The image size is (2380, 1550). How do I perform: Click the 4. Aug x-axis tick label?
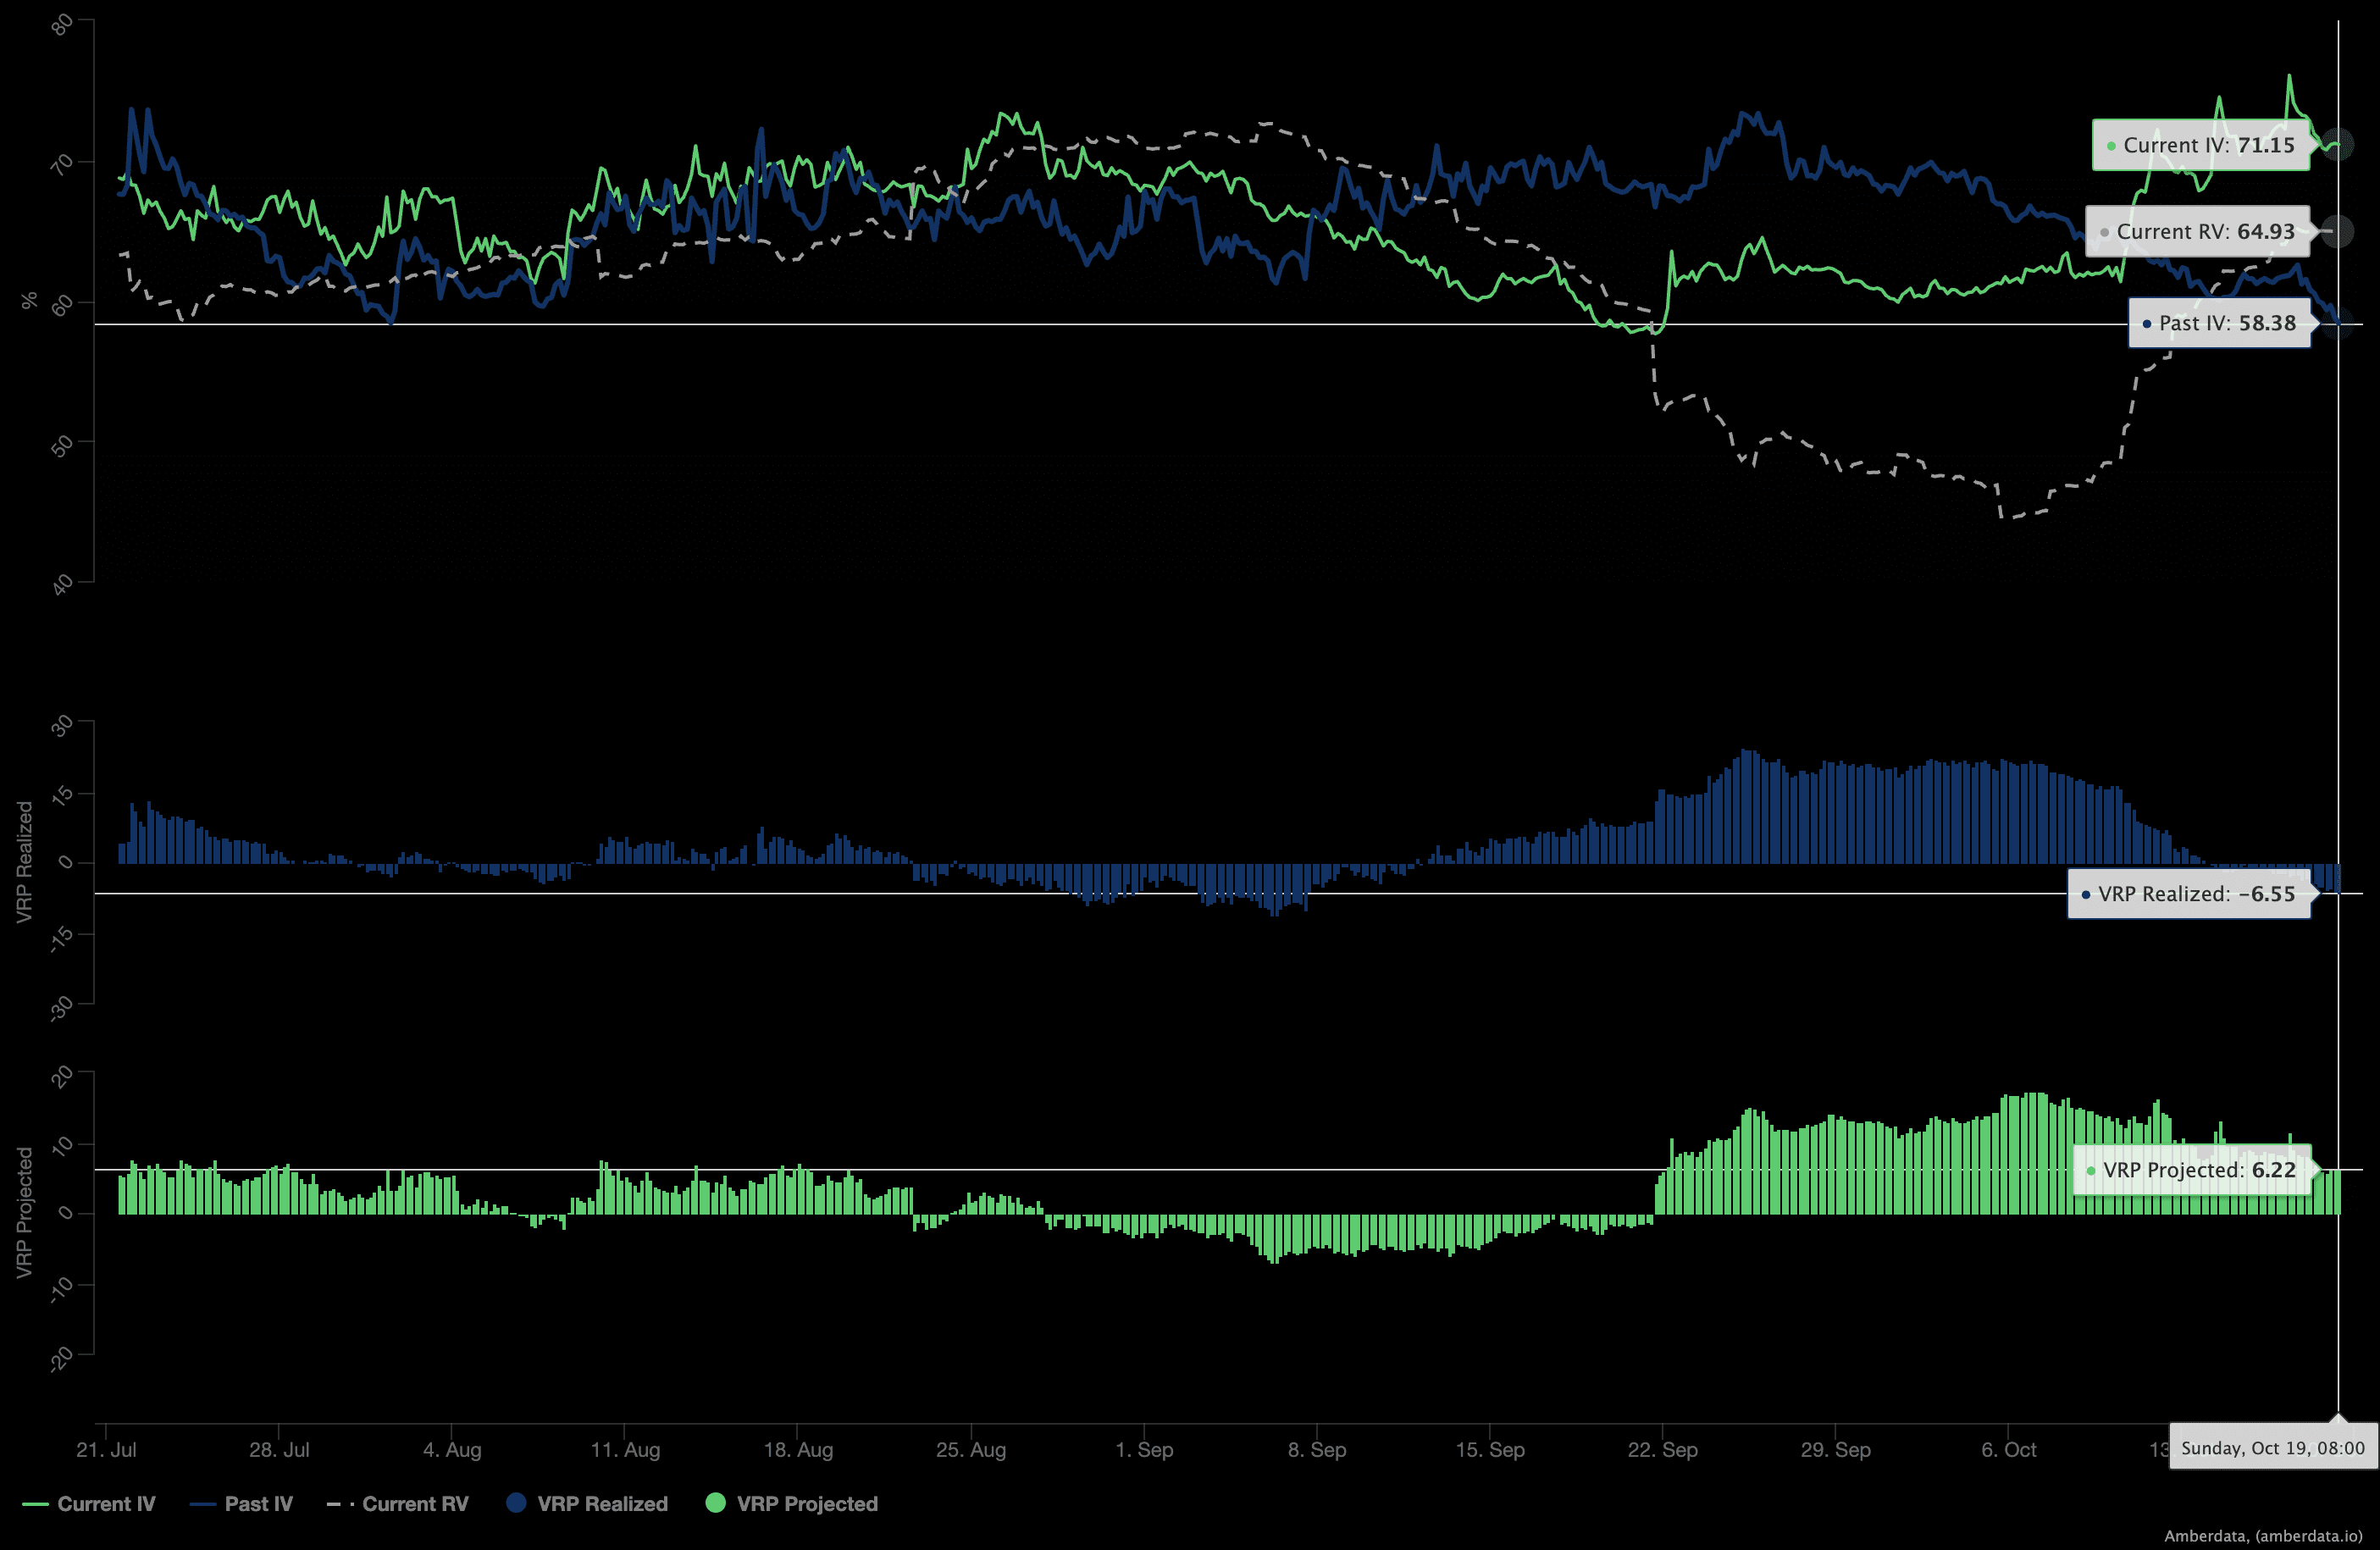pyautogui.click(x=452, y=1449)
